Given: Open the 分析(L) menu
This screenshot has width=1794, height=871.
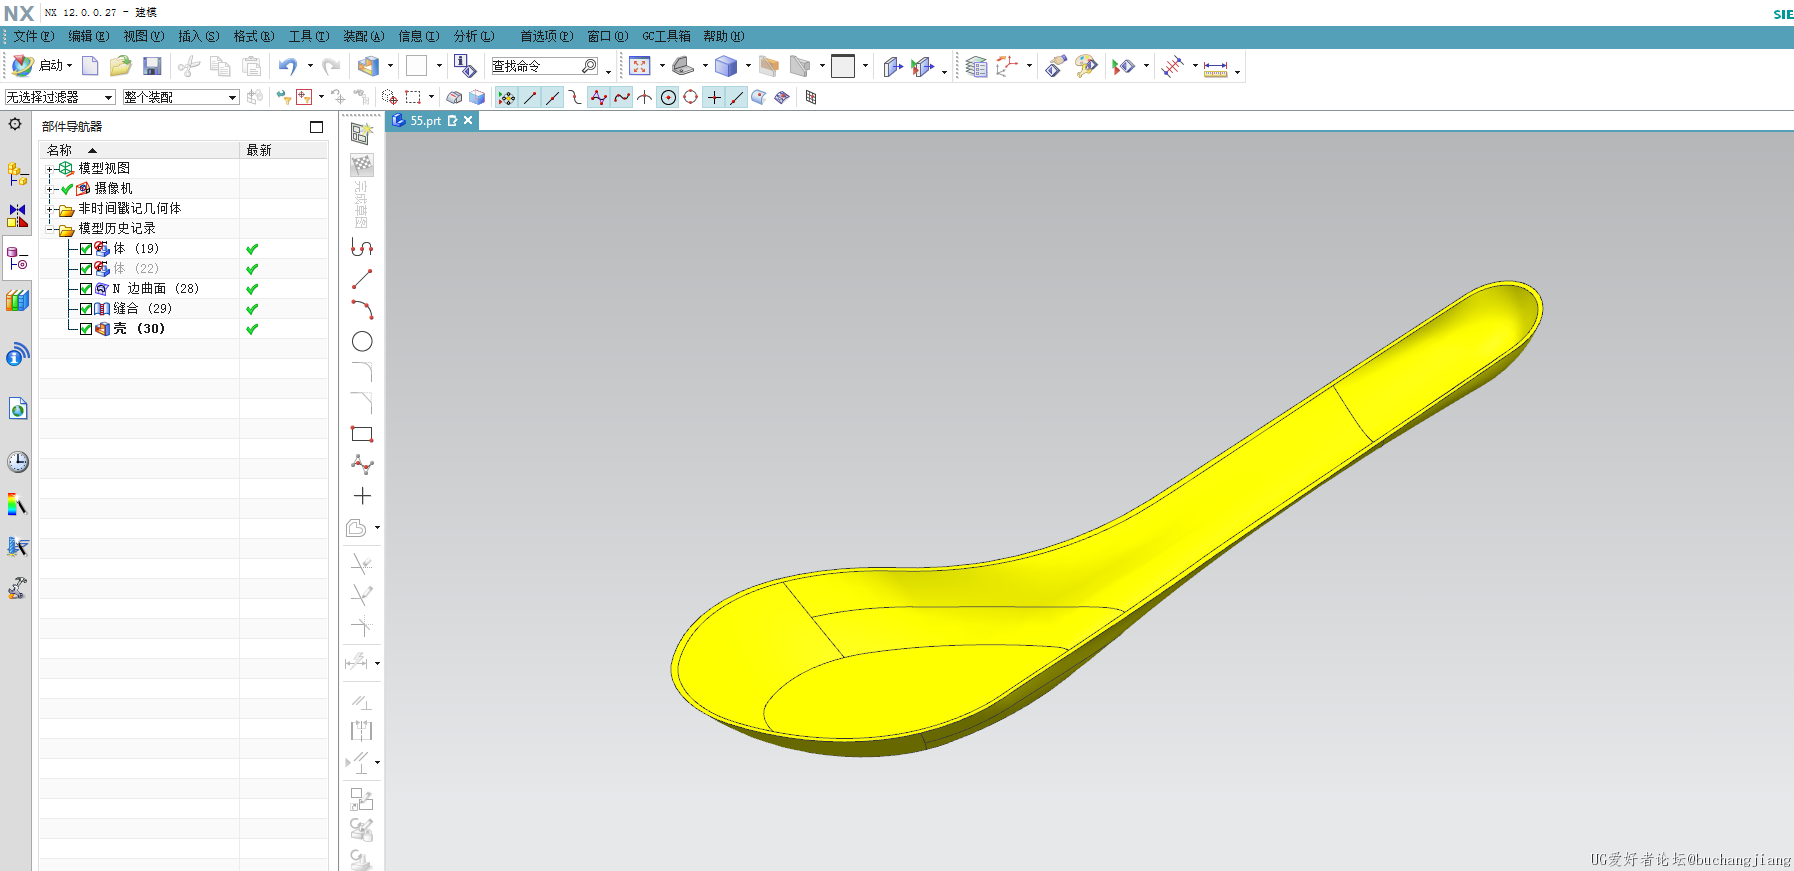Looking at the screenshot, I should (x=474, y=36).
